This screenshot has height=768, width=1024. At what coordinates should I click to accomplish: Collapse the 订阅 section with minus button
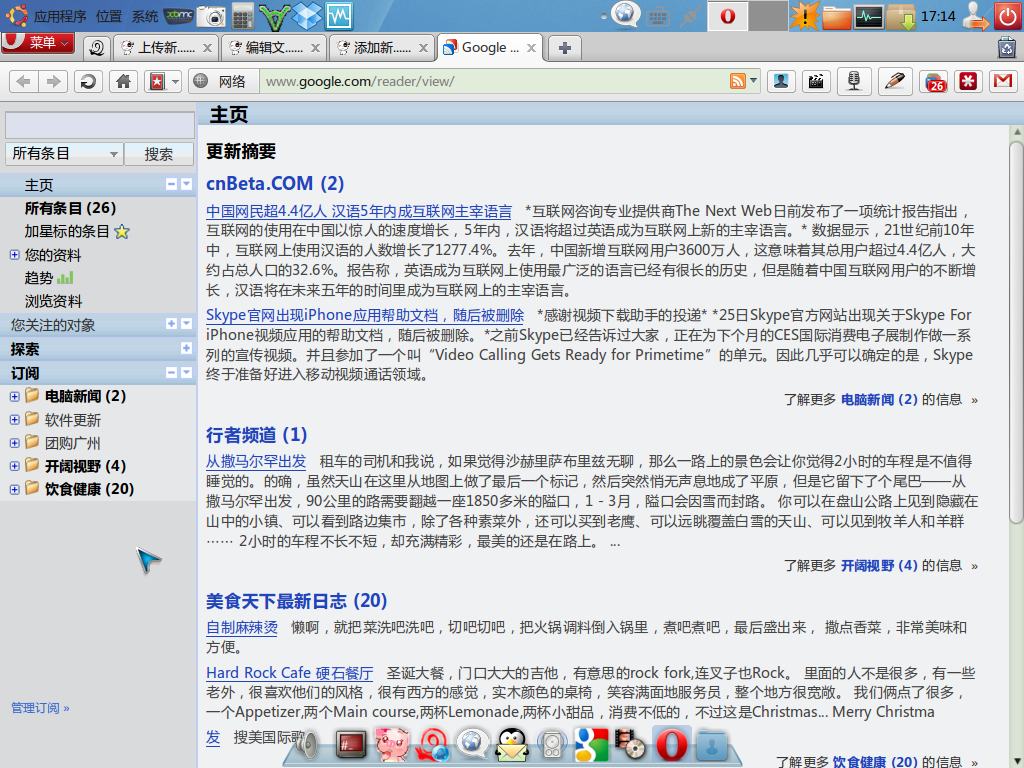pyautogui.click(x=171, y=373)
